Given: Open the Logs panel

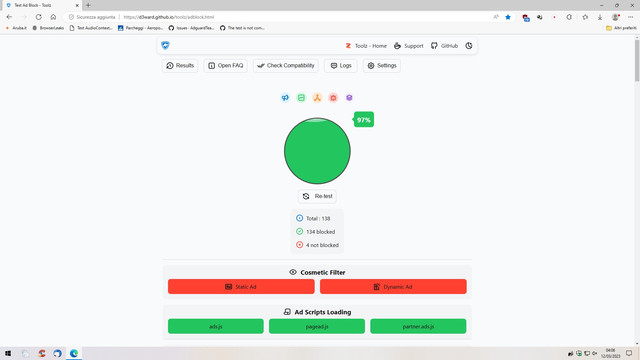Looking at the screenshot, I should coord(341,65).
